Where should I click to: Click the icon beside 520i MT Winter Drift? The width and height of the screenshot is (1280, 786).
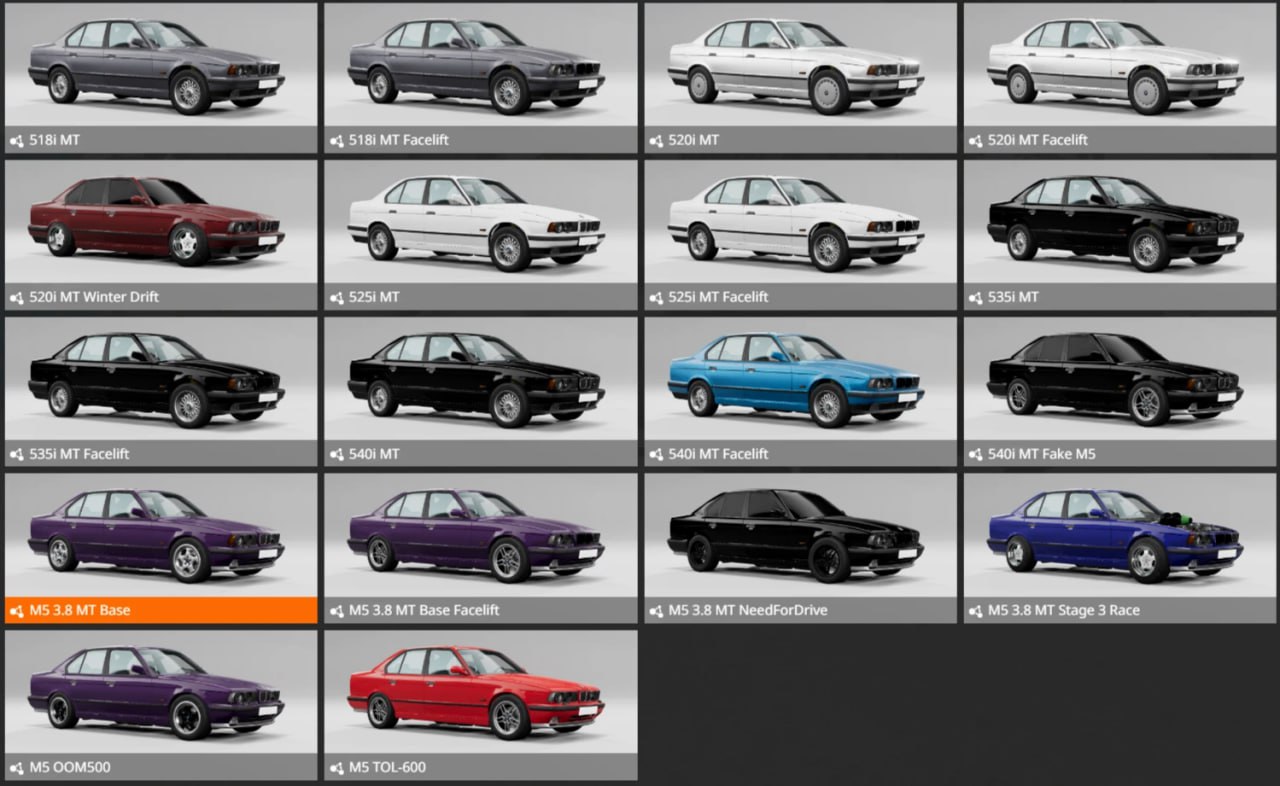point(16,298)
